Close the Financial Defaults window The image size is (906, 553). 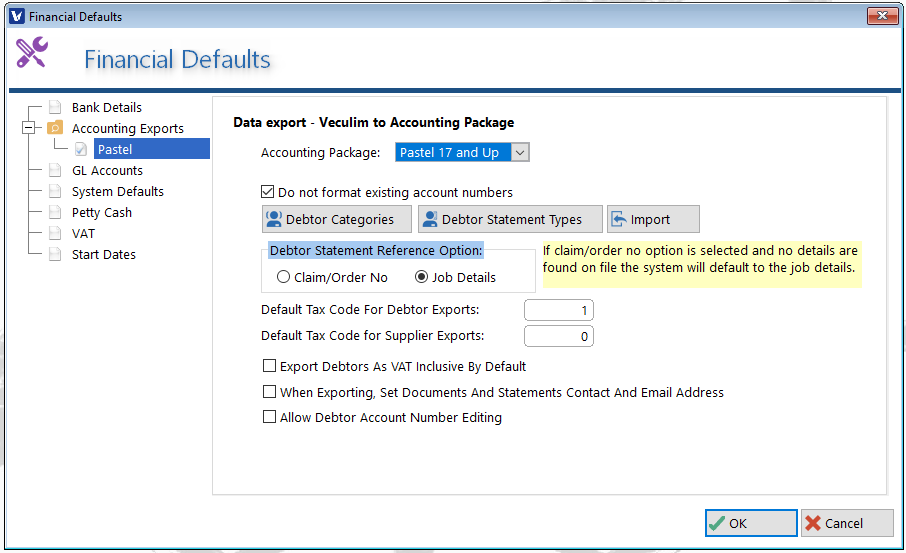(x=882, y=16)
